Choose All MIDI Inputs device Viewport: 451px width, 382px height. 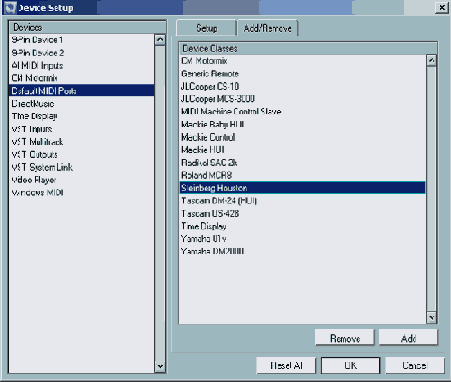point(82,65)
